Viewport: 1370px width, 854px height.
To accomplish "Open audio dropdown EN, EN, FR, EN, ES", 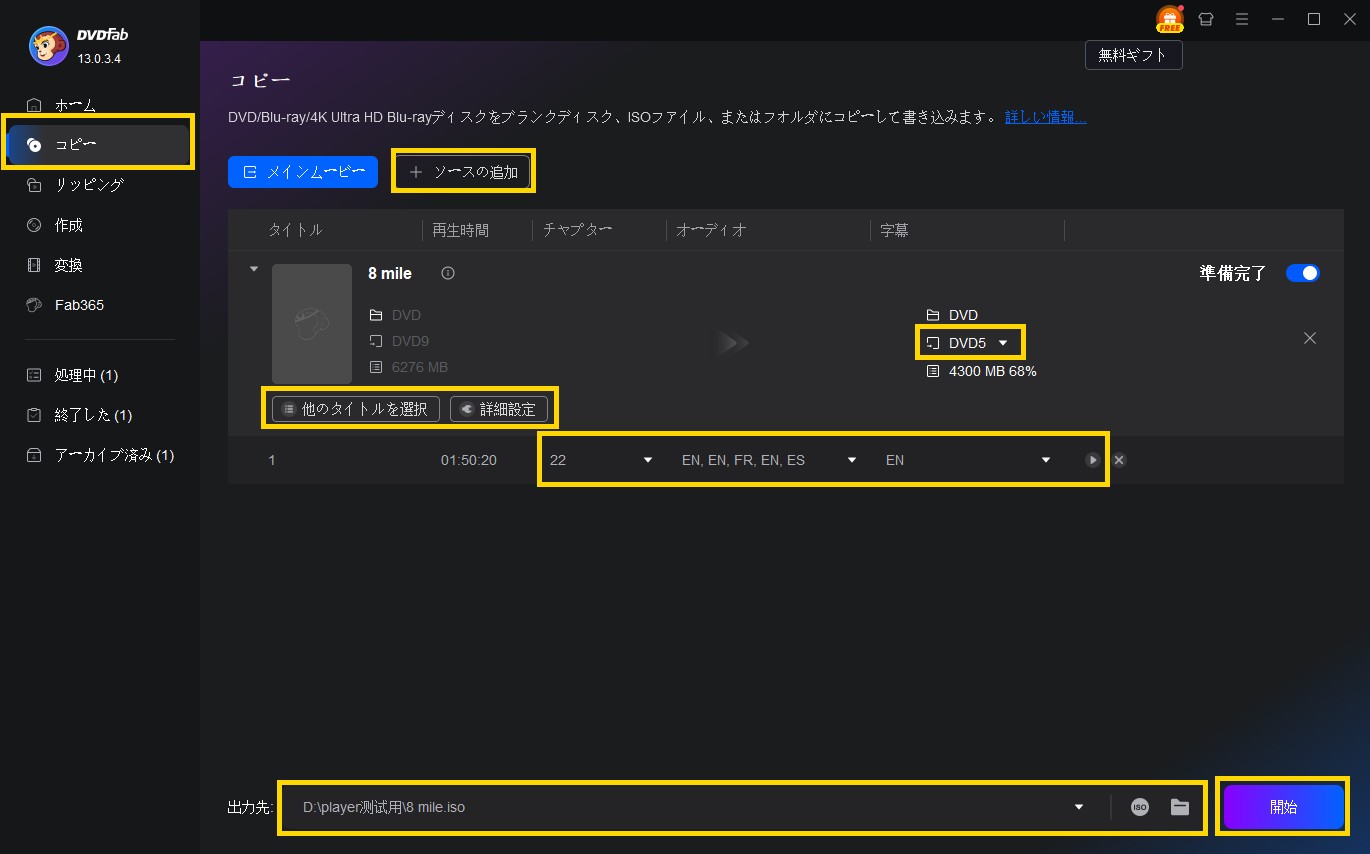I will [x=769, y=460].
